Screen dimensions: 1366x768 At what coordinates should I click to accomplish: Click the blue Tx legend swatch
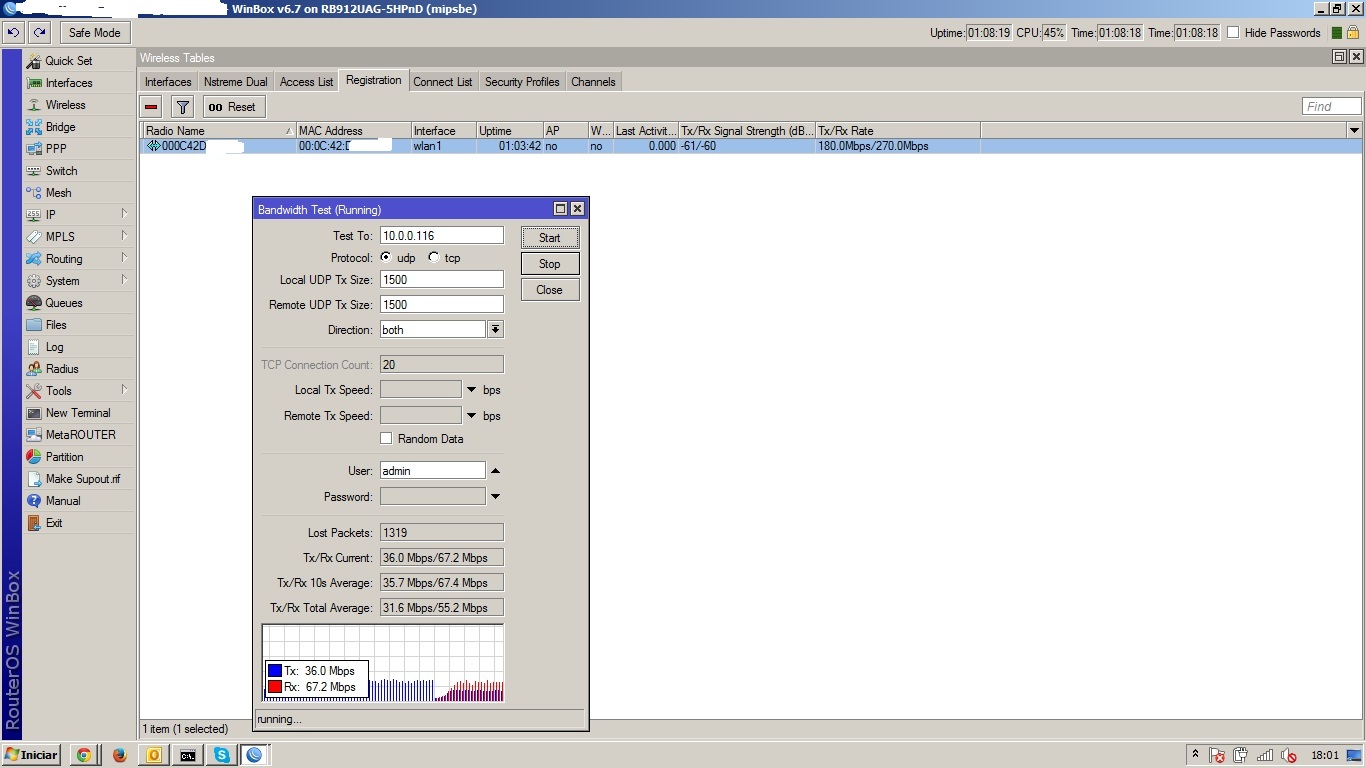click(274, 671)
